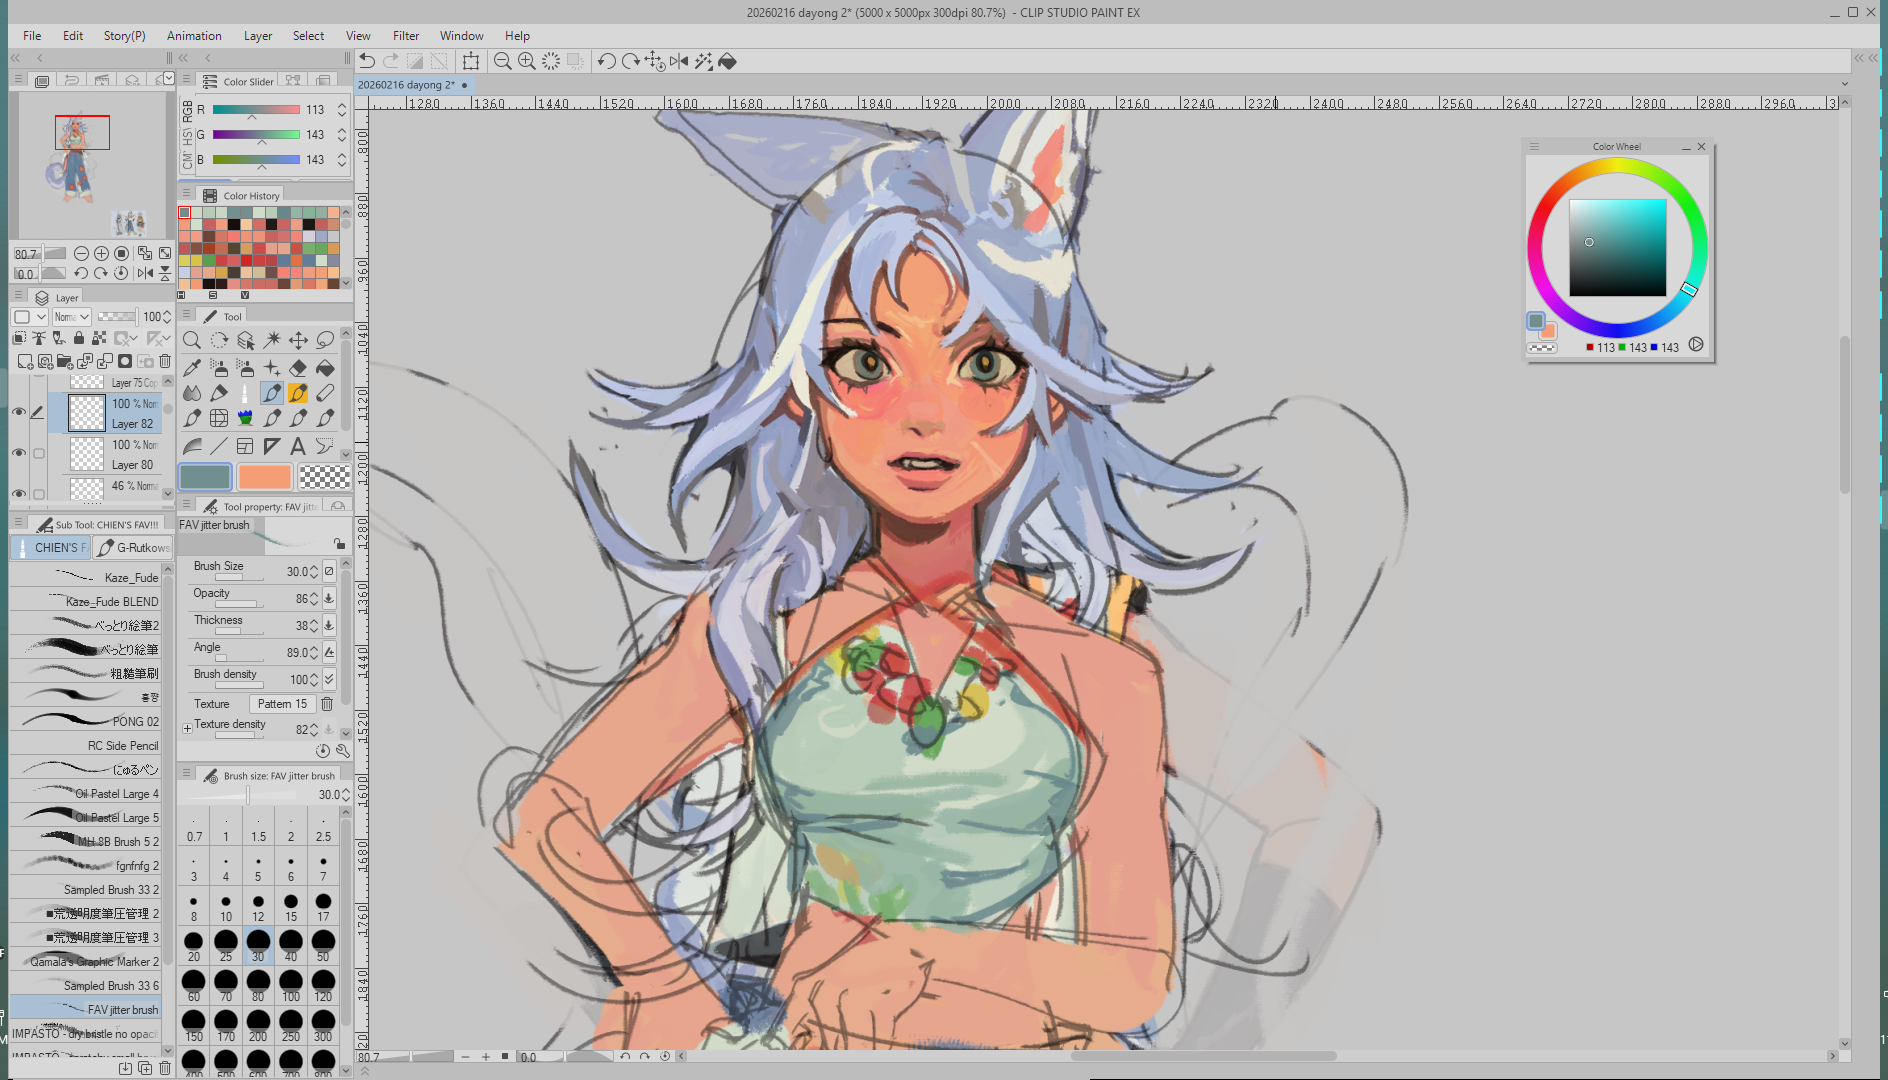Open the layer blending mode dropdown

click(72, 317)
